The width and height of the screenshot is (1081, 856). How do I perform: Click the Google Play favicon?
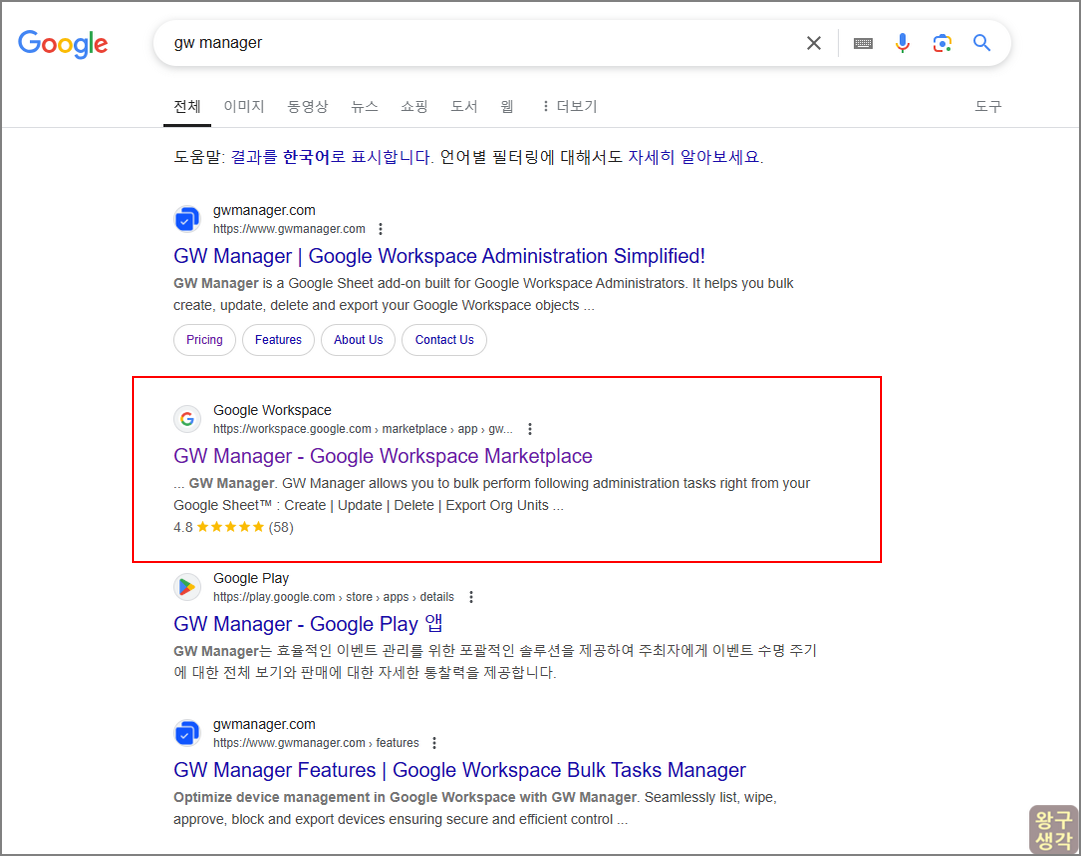187,587
